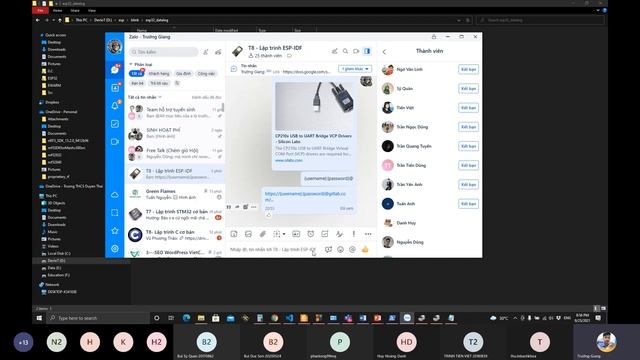Click the Windows Start button

point(39,318)
